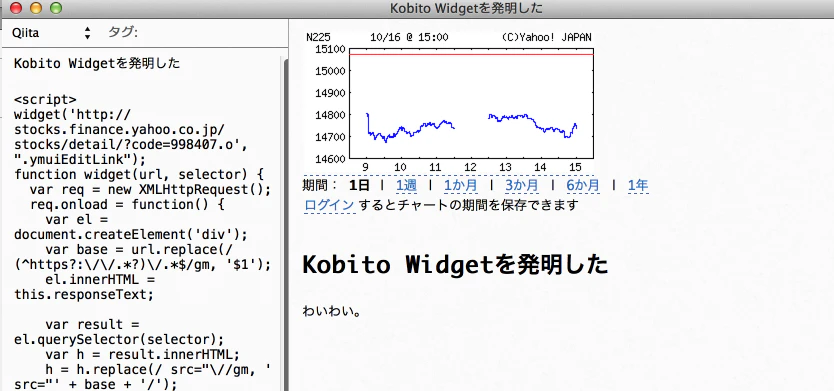Switch chart period to 3か月
Screen dimensions: 834x391
(x=521, y=185)
